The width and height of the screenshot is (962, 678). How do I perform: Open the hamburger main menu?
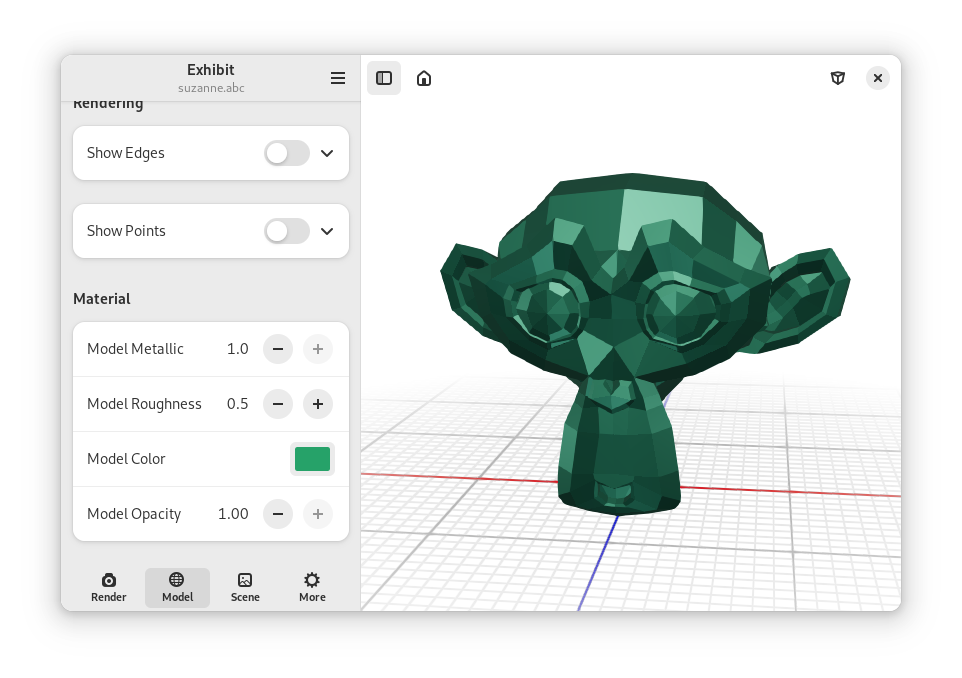(337, 78)
